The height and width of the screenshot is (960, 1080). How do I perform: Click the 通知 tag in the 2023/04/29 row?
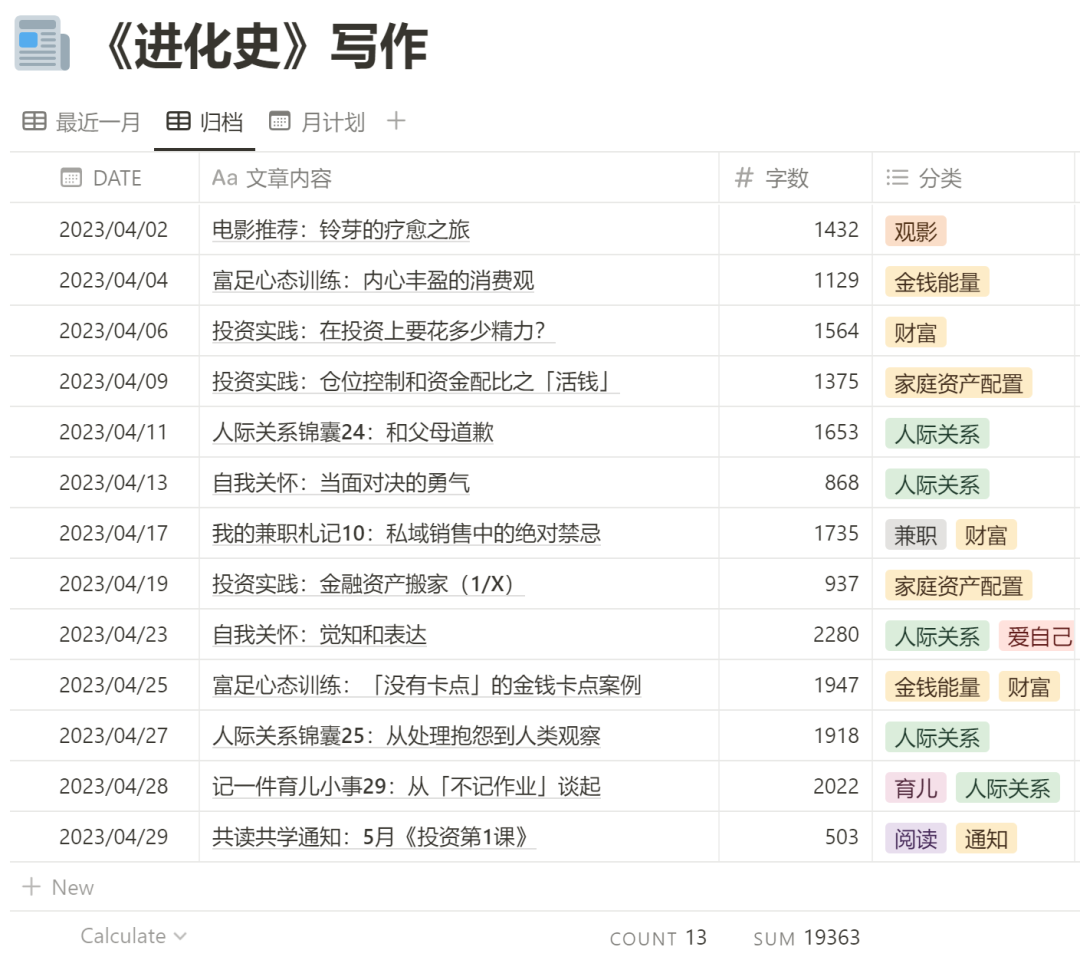(986, 839)
